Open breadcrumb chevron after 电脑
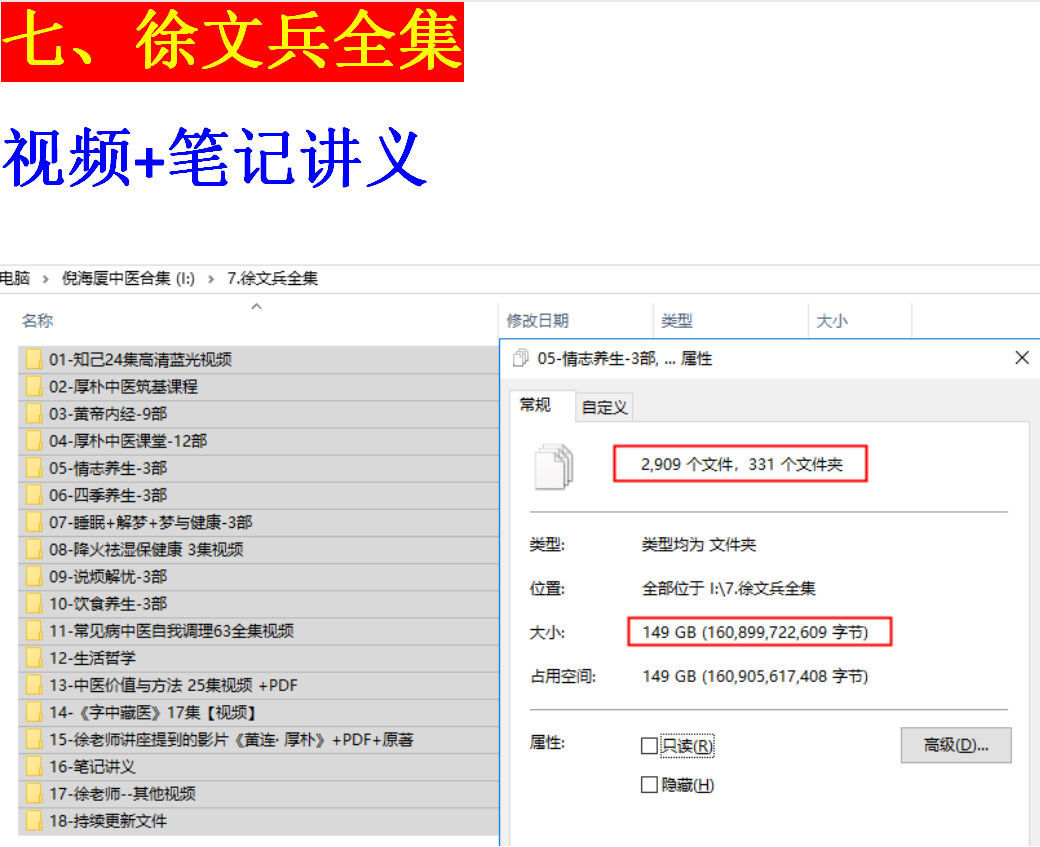The height and width of the screenshot is (847, 1040). point(46,279)
